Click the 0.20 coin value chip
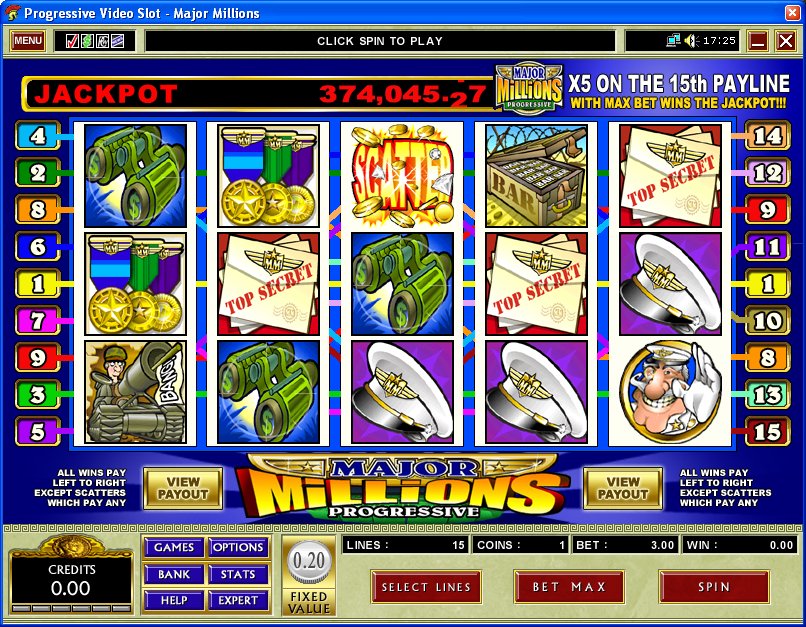 308,561
